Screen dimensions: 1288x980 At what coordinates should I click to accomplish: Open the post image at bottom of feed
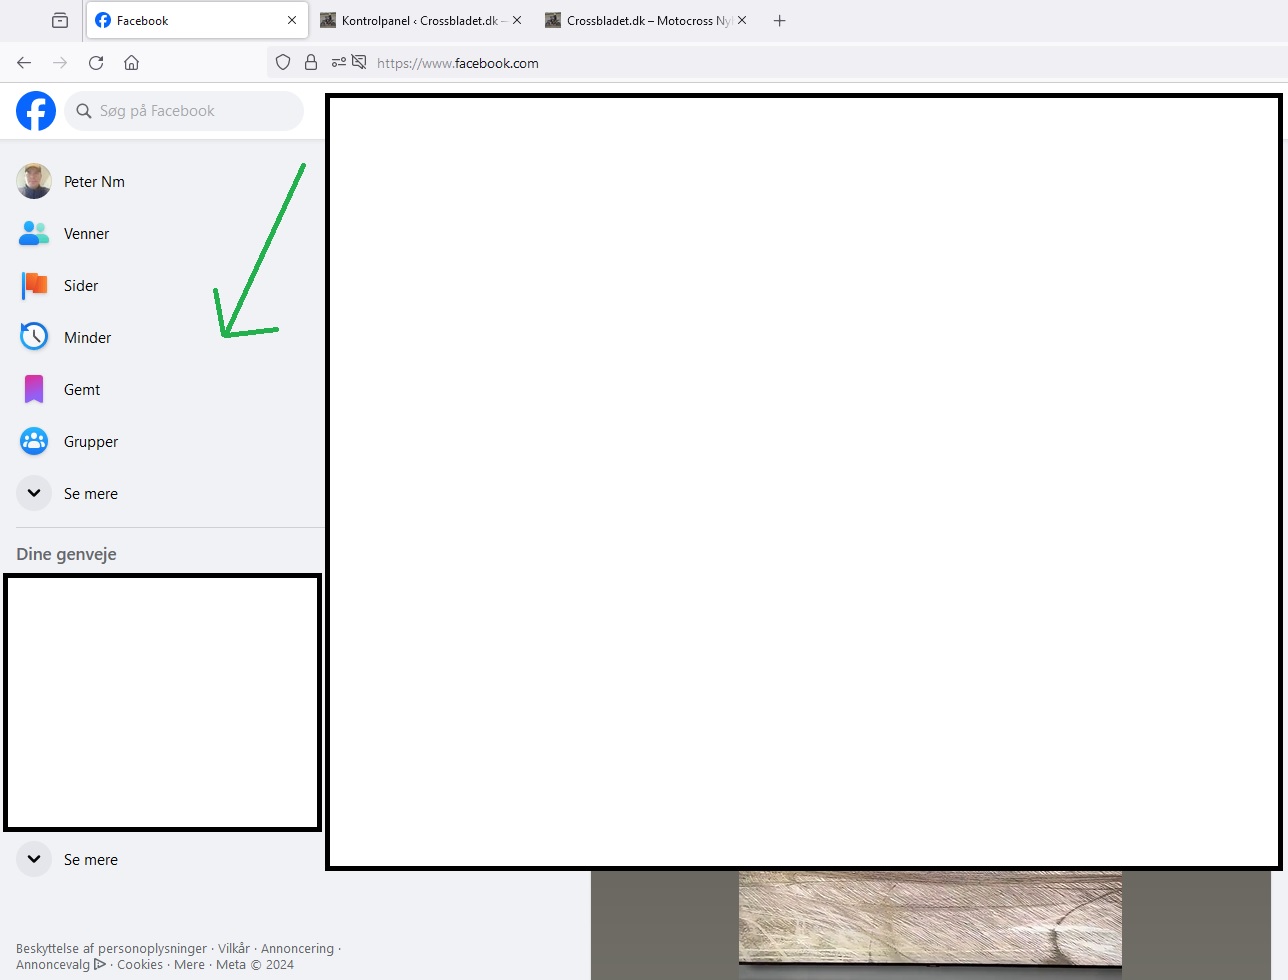point(930,923)
